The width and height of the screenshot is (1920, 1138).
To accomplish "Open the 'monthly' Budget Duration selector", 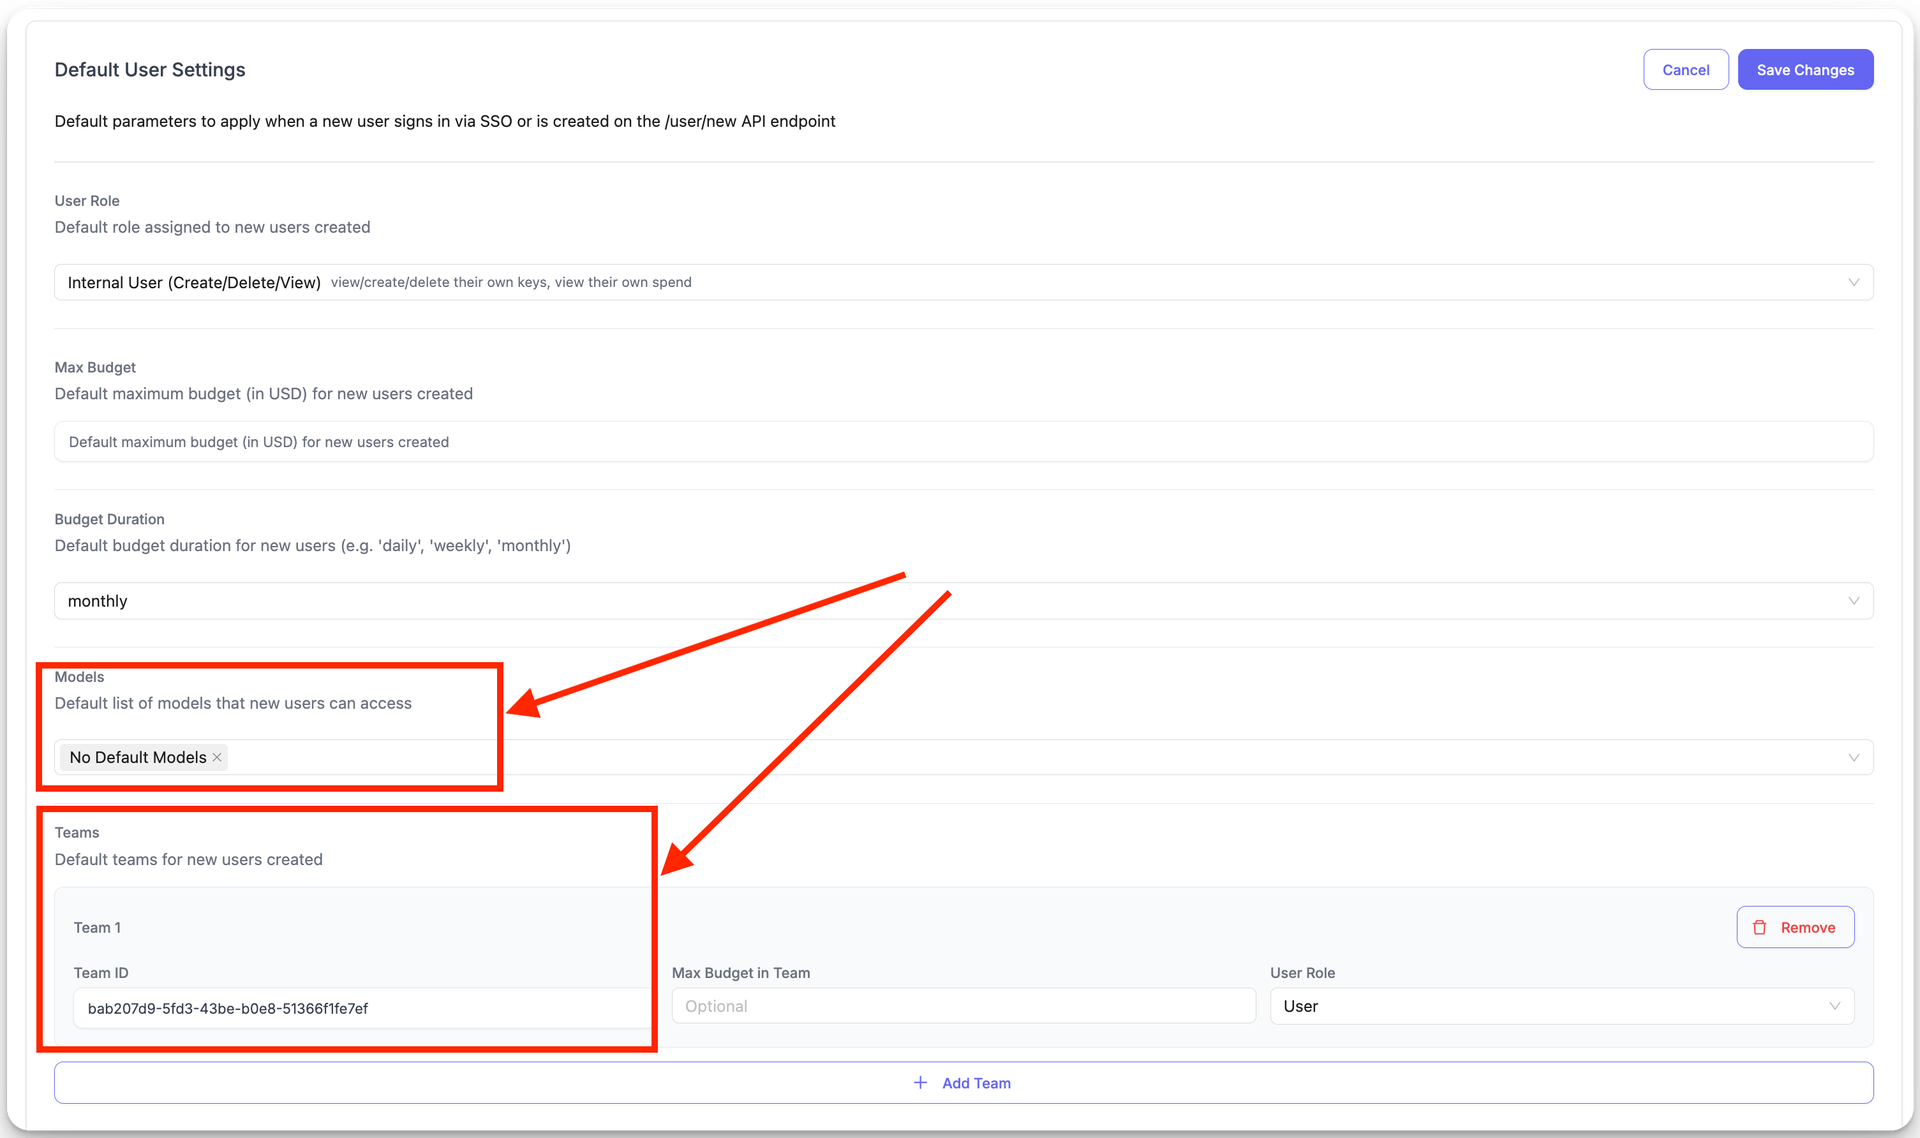I will (960, 601).
